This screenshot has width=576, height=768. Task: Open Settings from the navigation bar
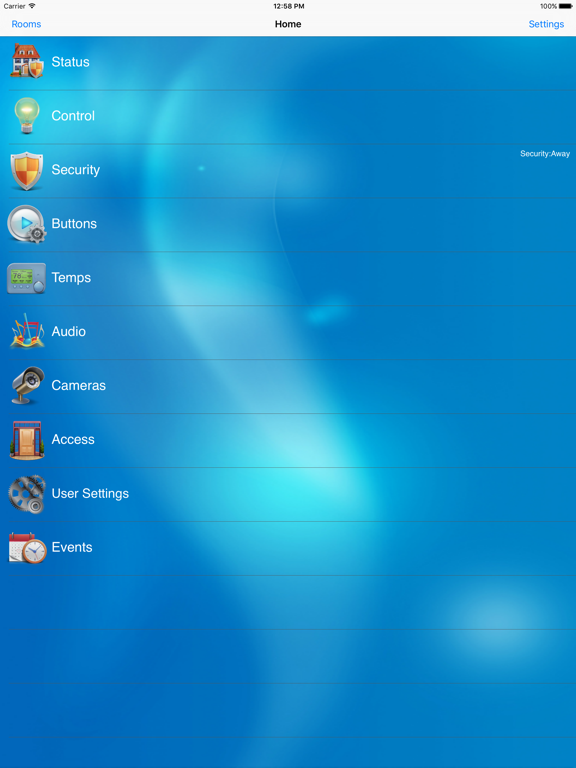pos(546,24)
